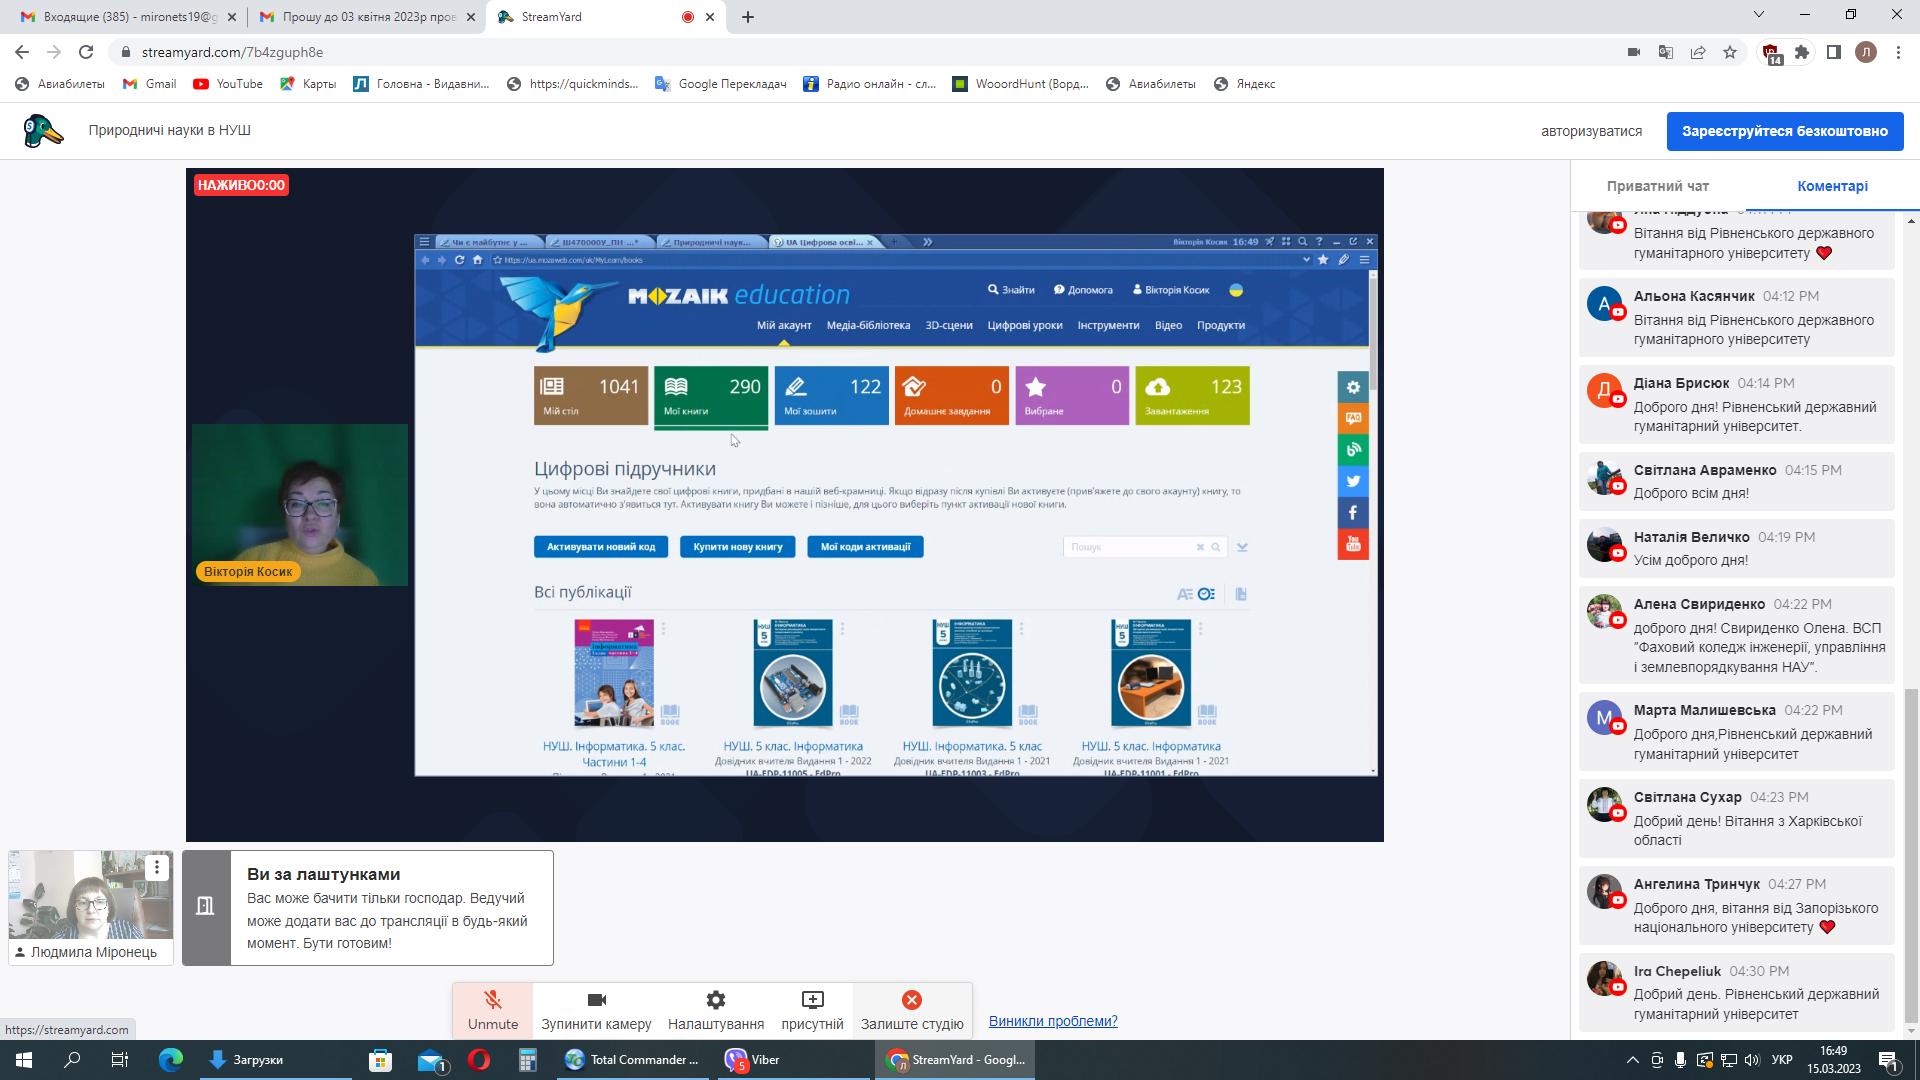Open the Виникли проблеми? link

point(1053,1021)
